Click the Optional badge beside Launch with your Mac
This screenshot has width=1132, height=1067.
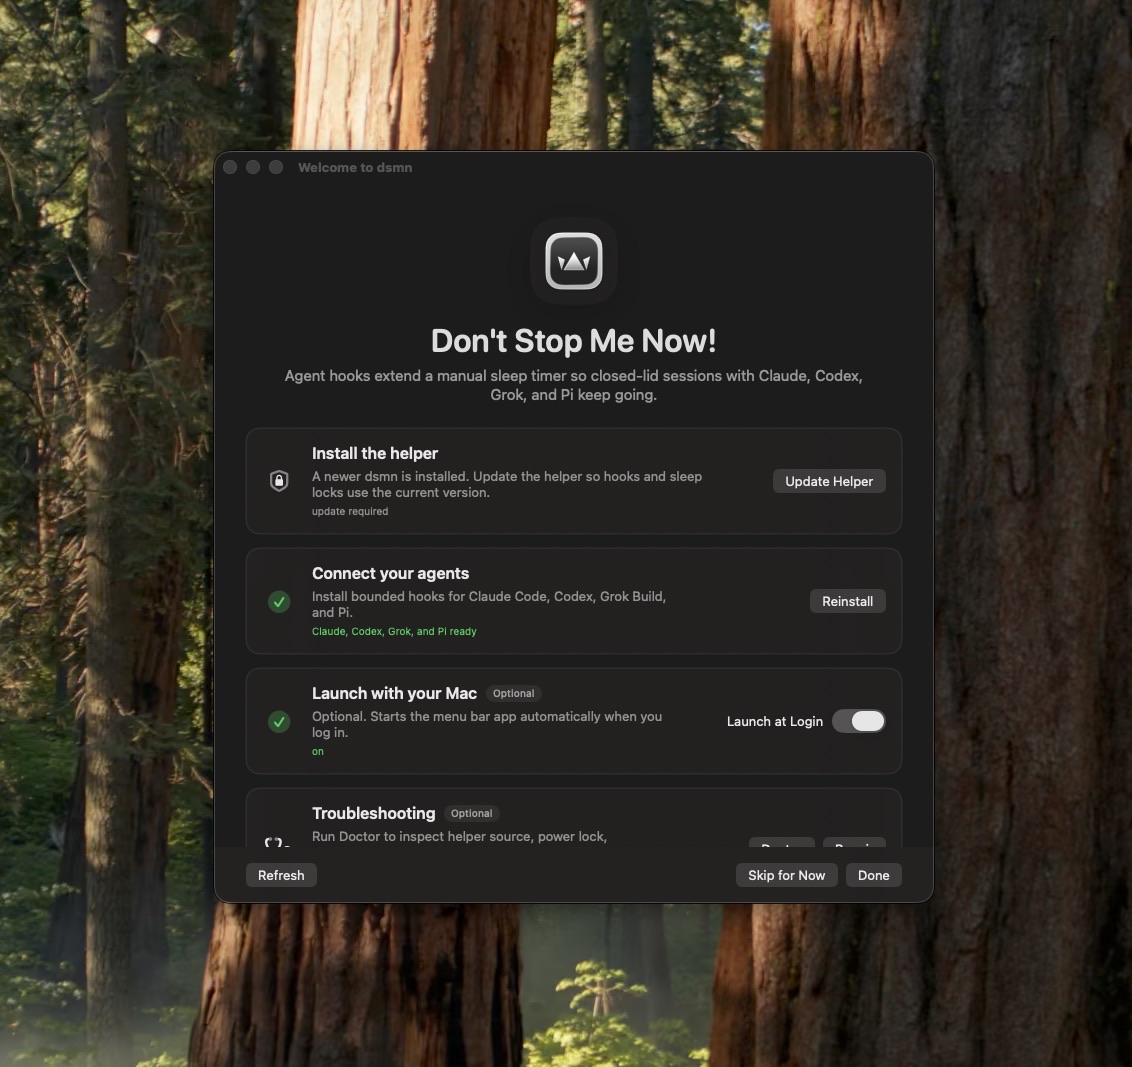click(x=513, y=693)
